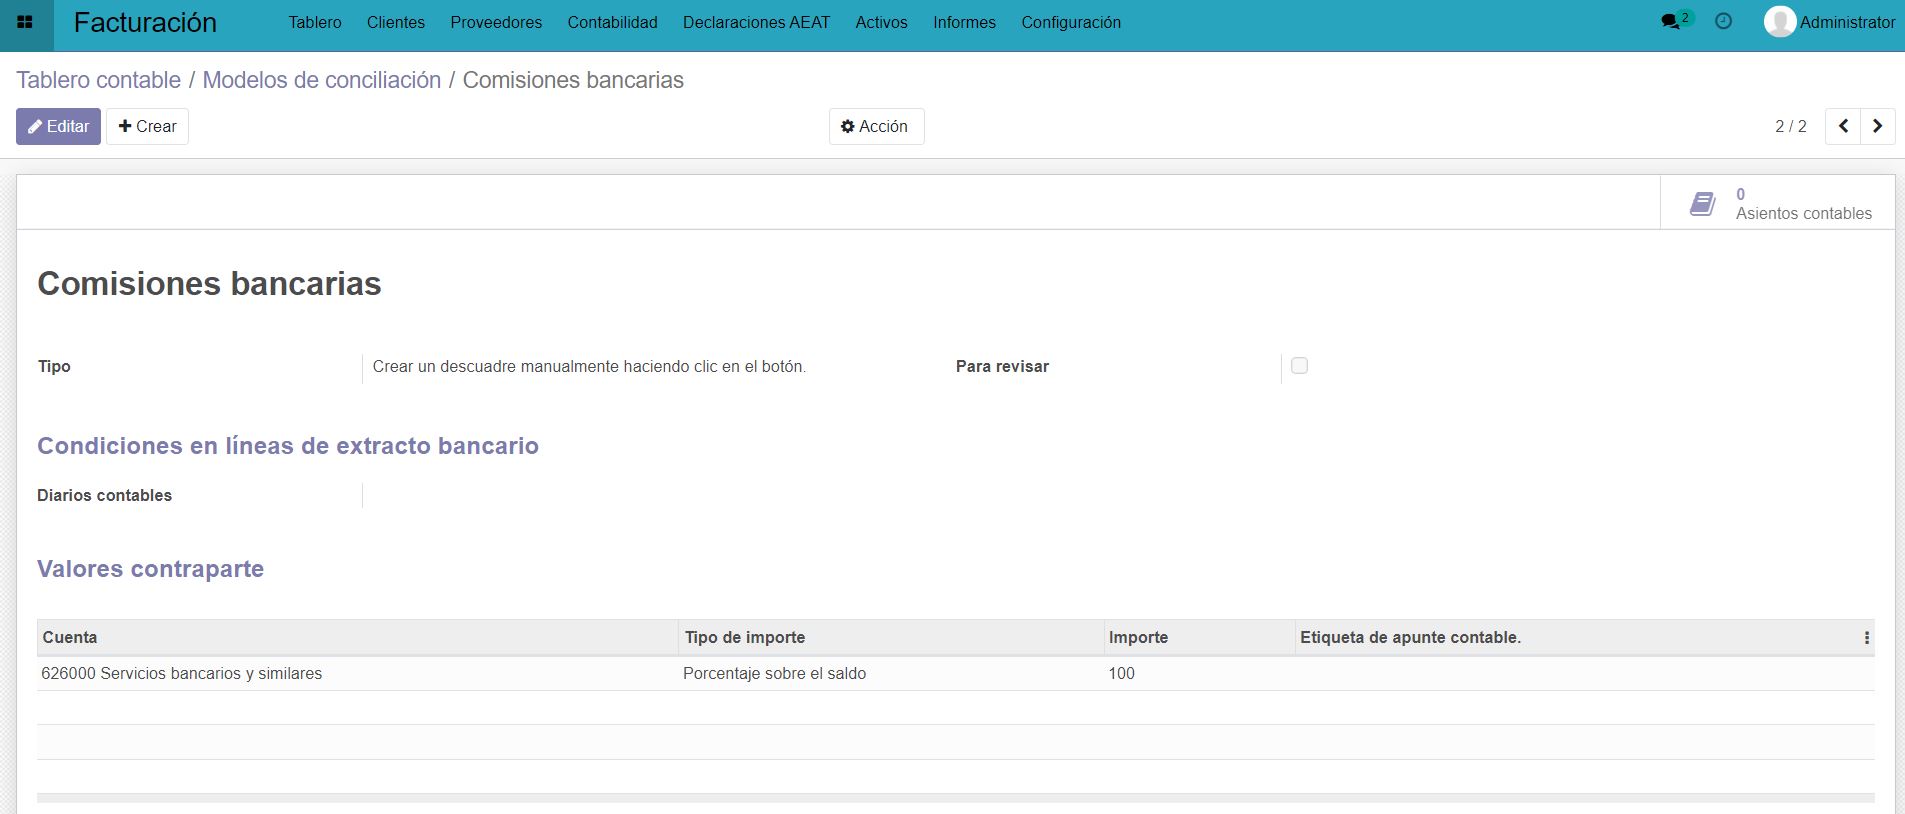Toggle the Para revisar checkbox

(x=1299, y=366)
